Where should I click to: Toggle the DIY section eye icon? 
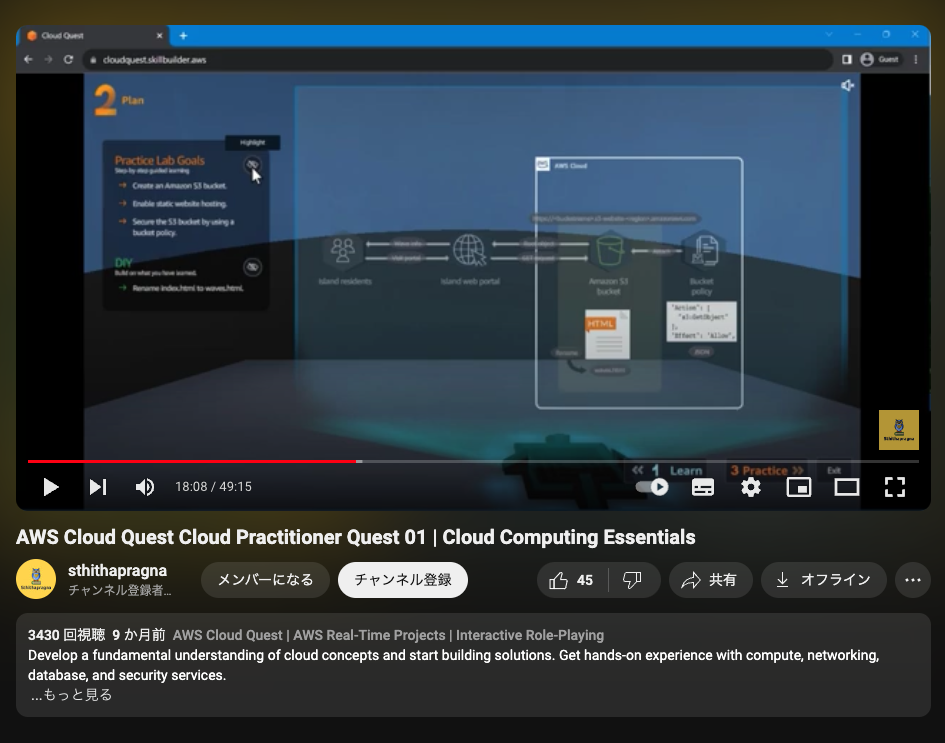click(251, 267)
